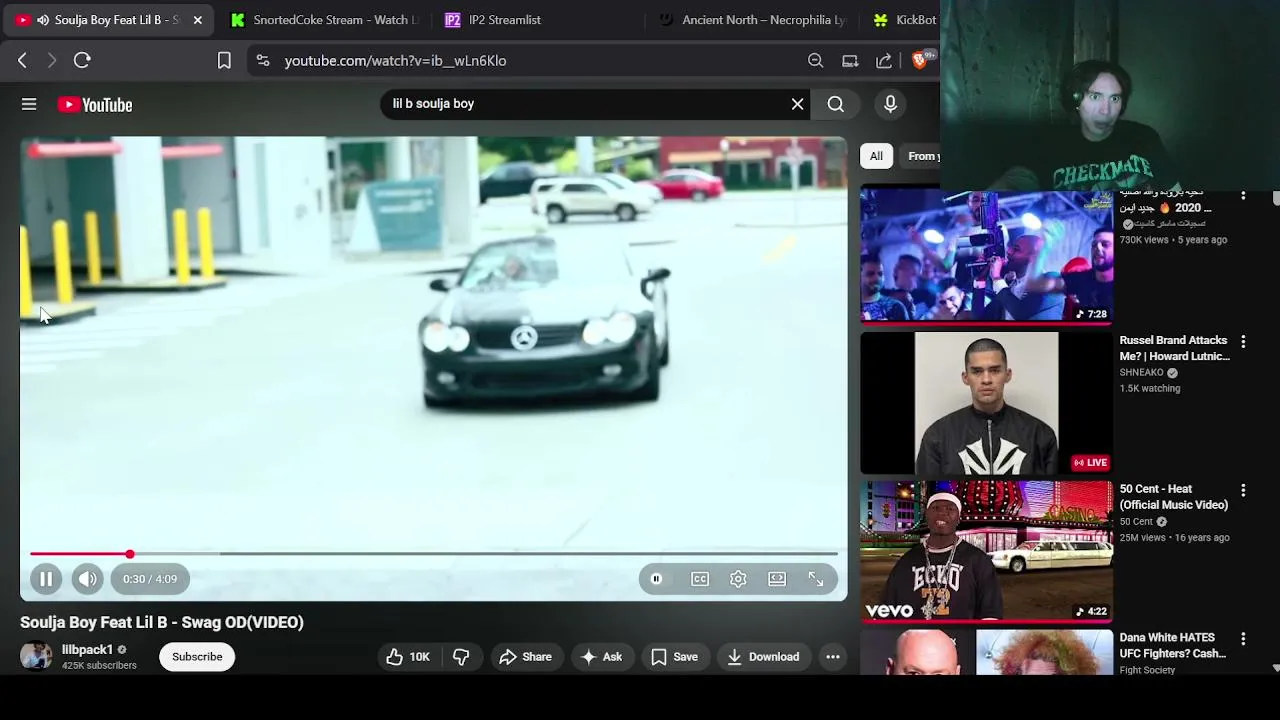The height and width of the screenshot is (720, 1280).
Task: Switch to KickBot tab
Action: coord(905,20)
